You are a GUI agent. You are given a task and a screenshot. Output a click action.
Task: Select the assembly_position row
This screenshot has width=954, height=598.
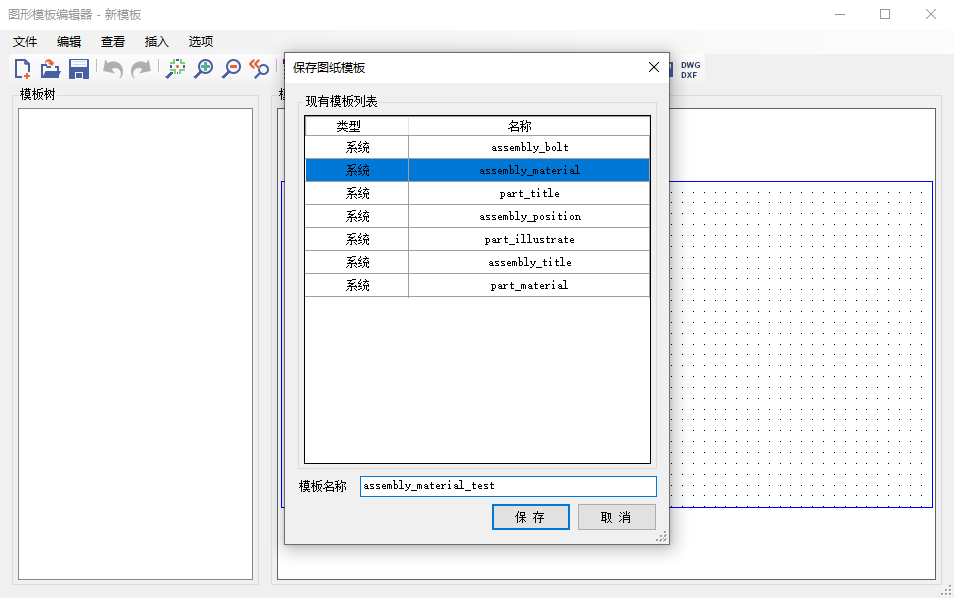coord(477,217)
